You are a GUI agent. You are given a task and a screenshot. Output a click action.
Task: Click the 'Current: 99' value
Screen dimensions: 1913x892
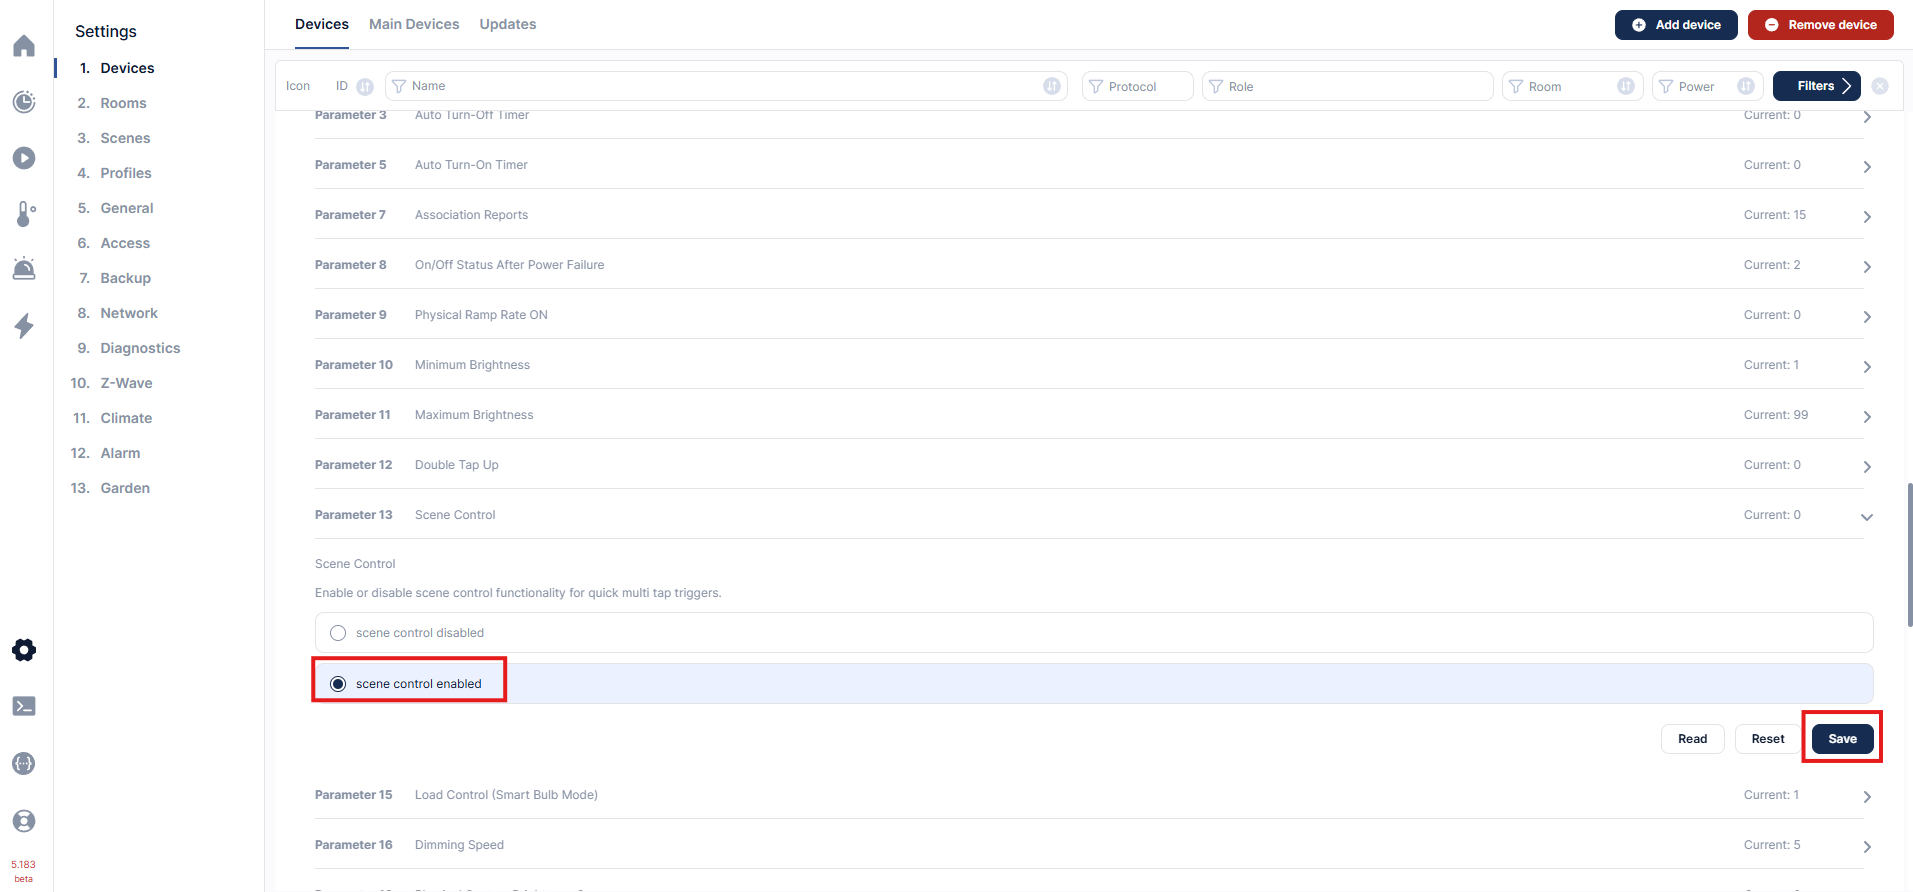(x=1776, y=415)
